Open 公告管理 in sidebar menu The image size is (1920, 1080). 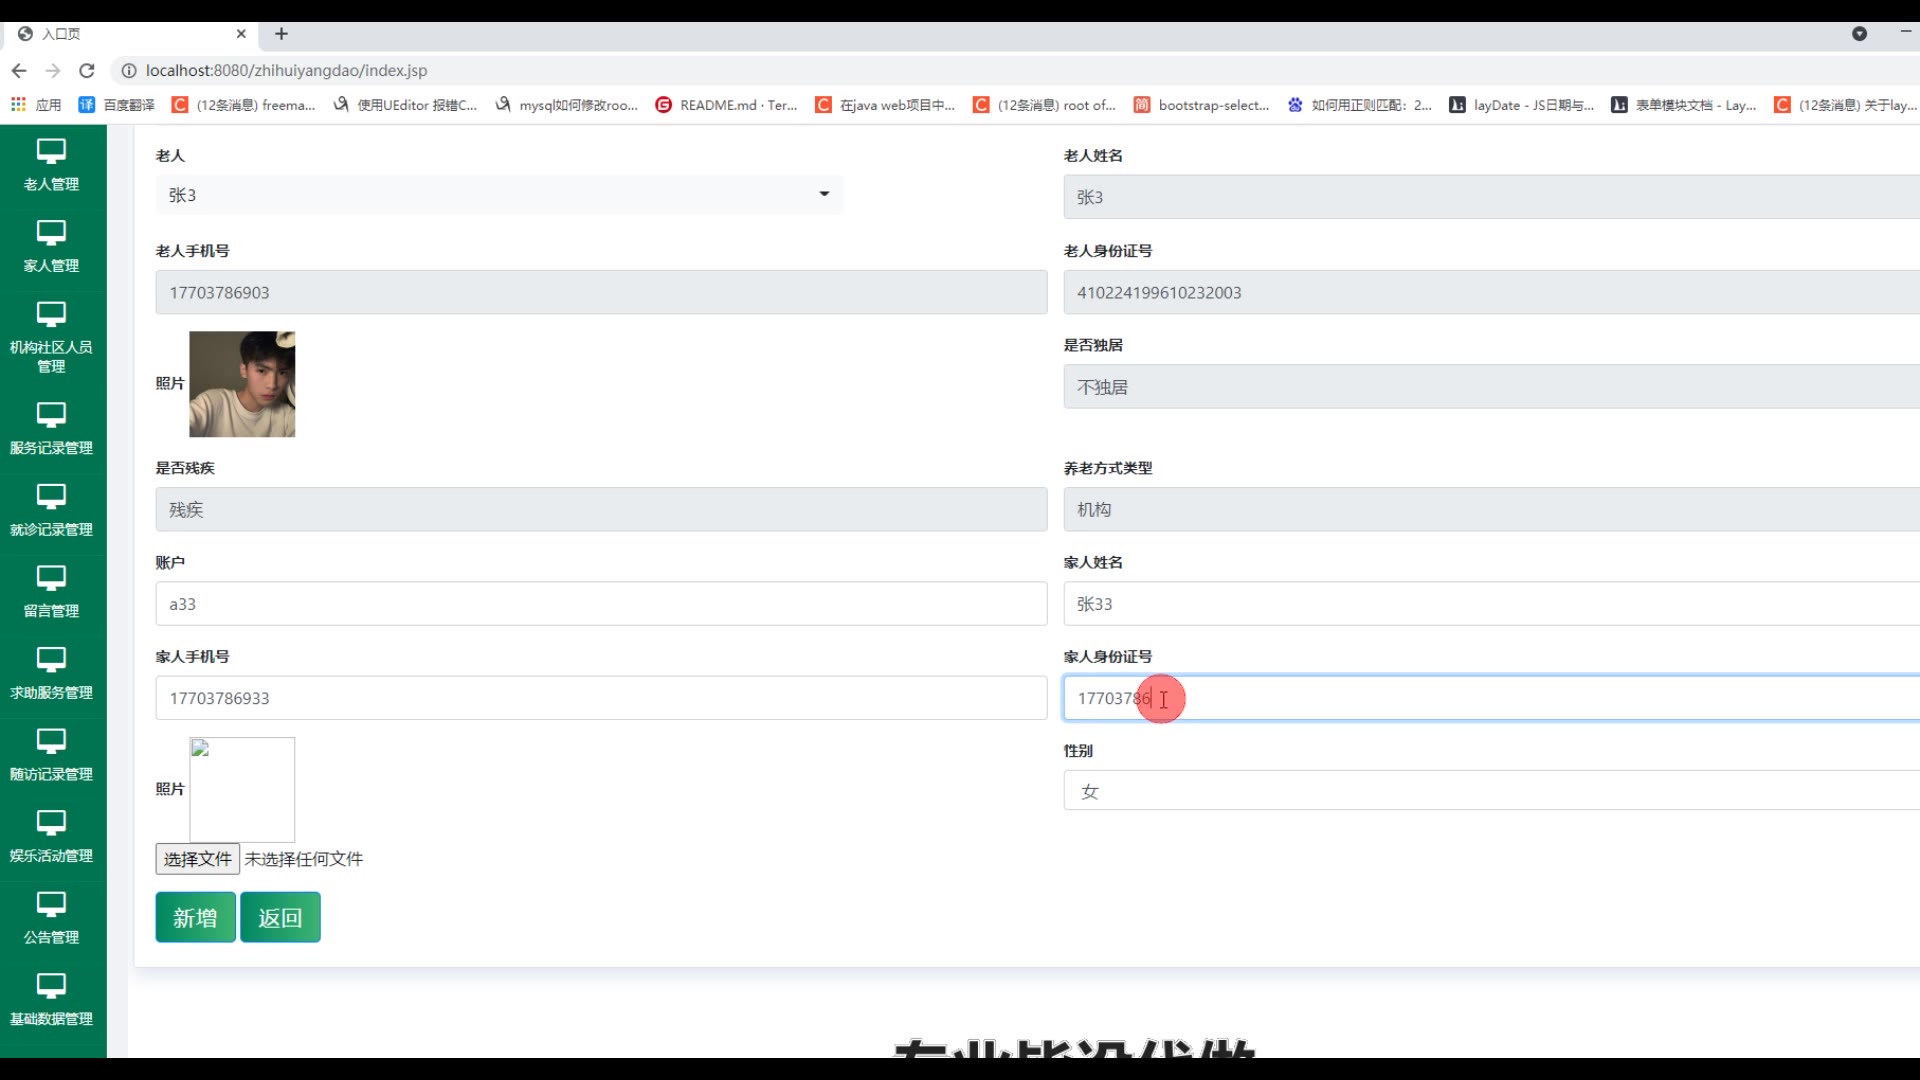click(x=51, y=918)
